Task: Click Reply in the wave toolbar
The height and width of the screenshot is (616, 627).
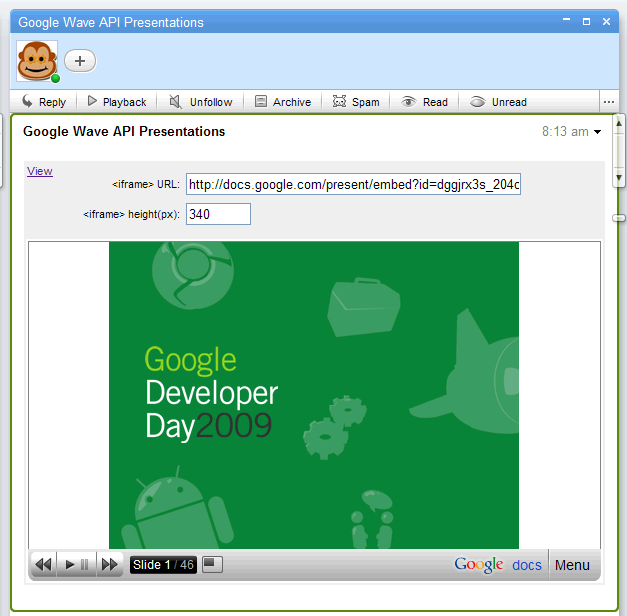Action: (44, 102)
